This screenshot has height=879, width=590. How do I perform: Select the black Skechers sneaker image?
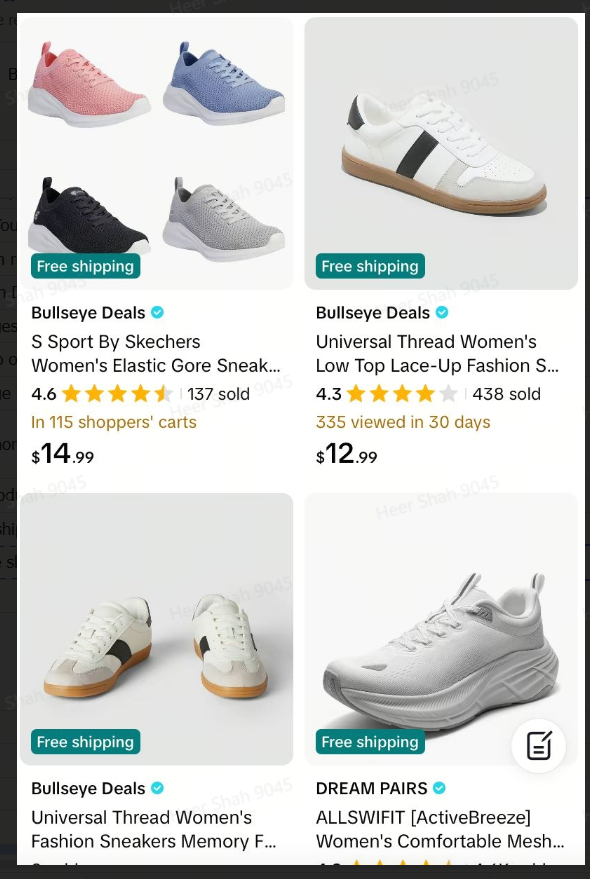click(89, 215)
